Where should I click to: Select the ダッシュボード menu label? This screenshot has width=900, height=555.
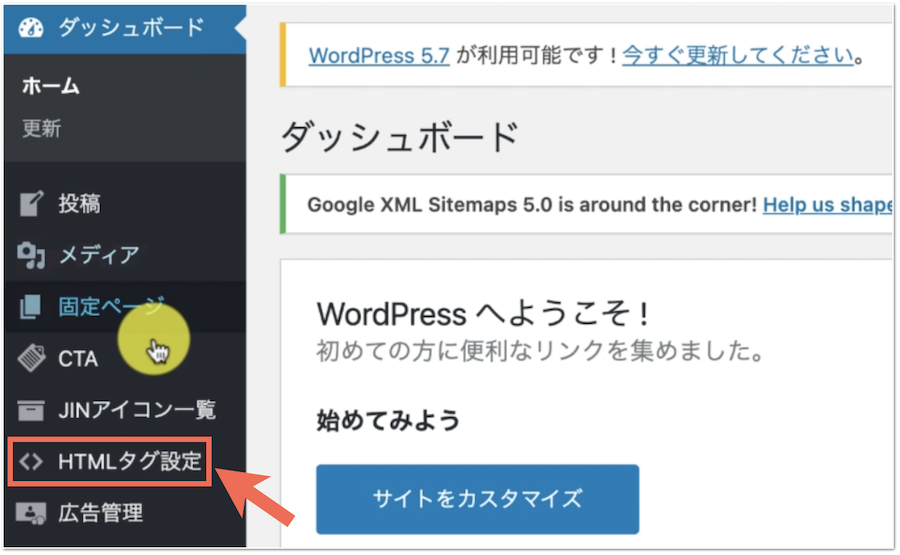point(131,27)
